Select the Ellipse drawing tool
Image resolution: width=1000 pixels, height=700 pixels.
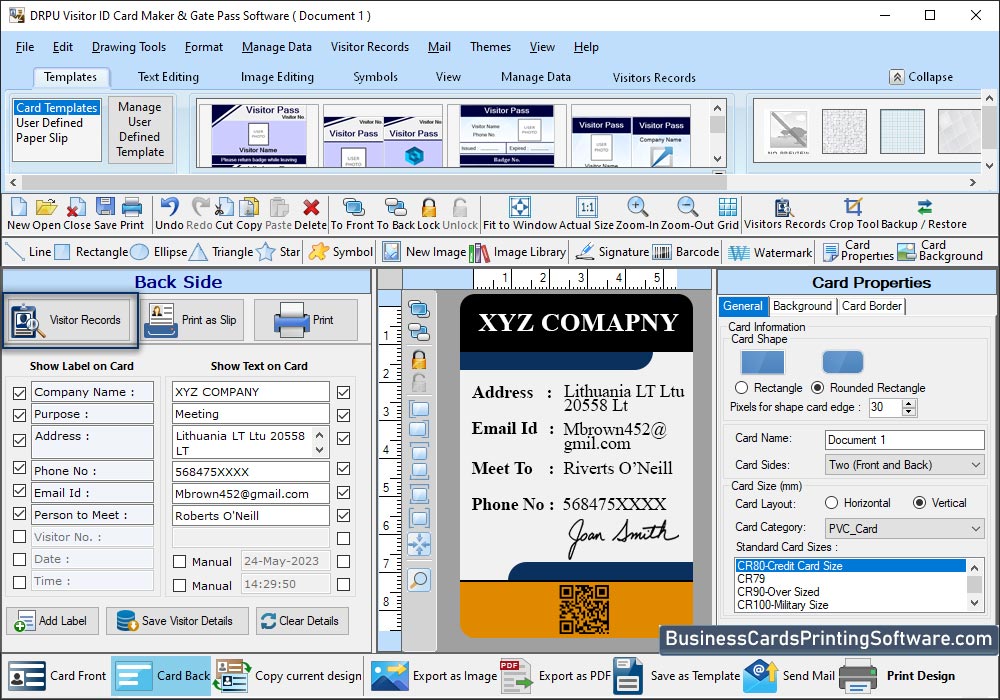coord(159,252)
